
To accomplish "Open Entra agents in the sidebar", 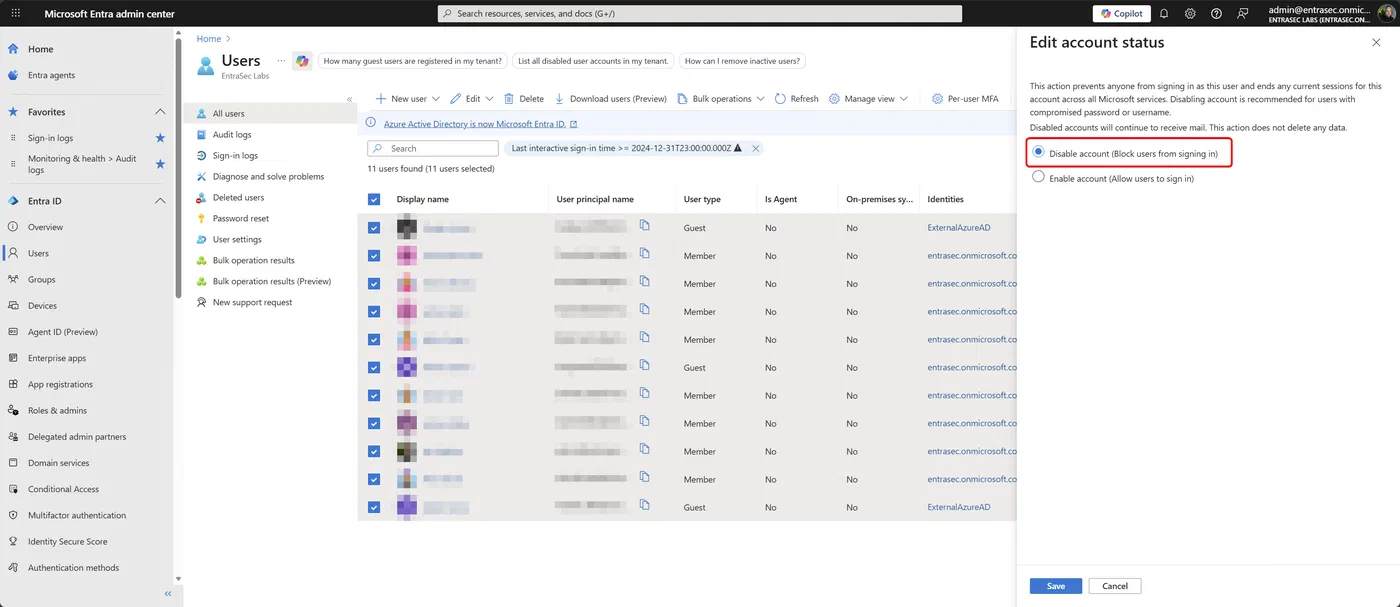I will pos(51,75).
